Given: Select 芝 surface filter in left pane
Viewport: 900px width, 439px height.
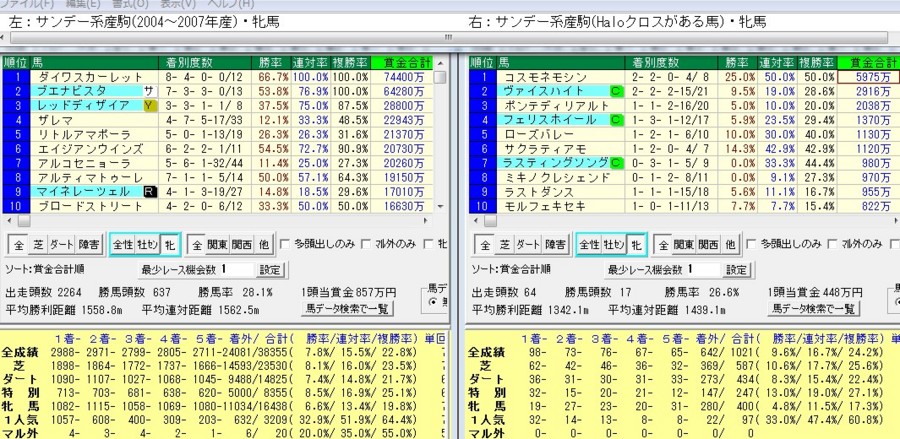Looking at the screenshot, I should tap(38, 245).
